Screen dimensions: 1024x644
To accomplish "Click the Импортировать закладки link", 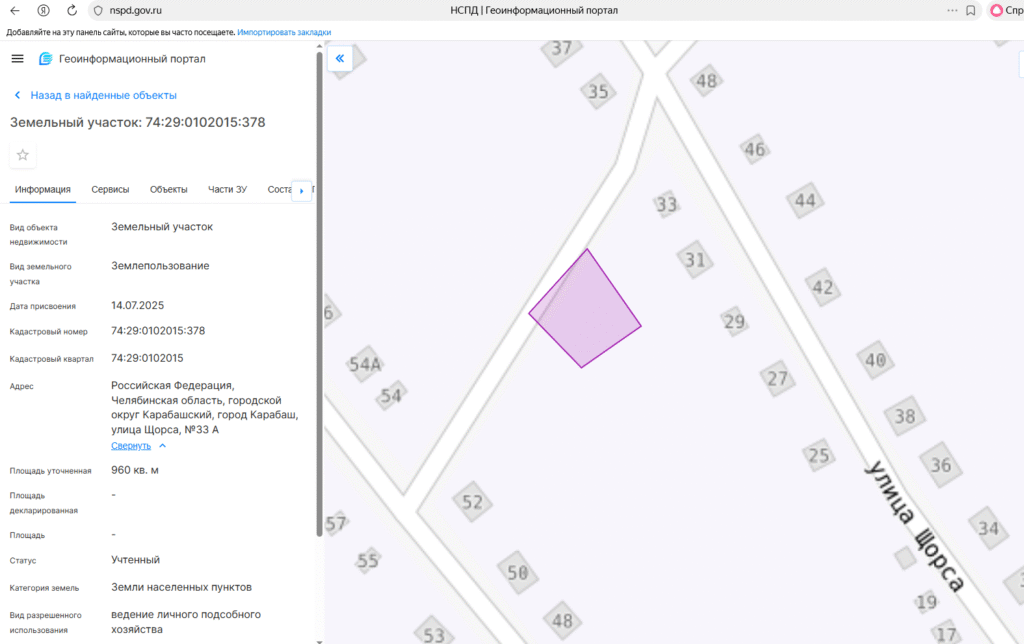I will [x=284, y=32].
